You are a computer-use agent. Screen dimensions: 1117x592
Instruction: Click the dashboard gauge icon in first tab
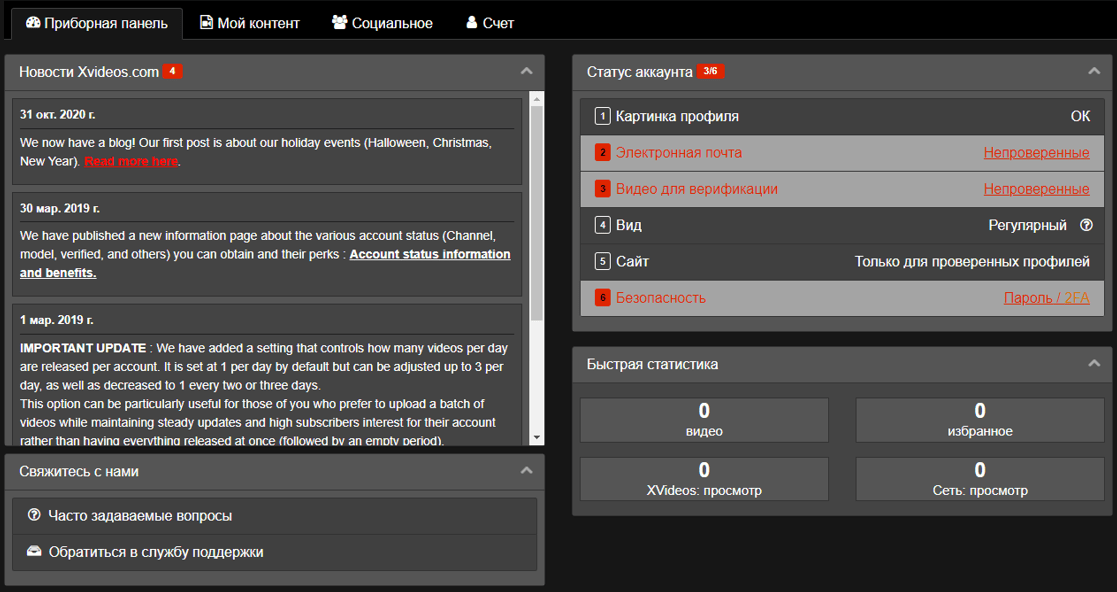pos(33,23)
